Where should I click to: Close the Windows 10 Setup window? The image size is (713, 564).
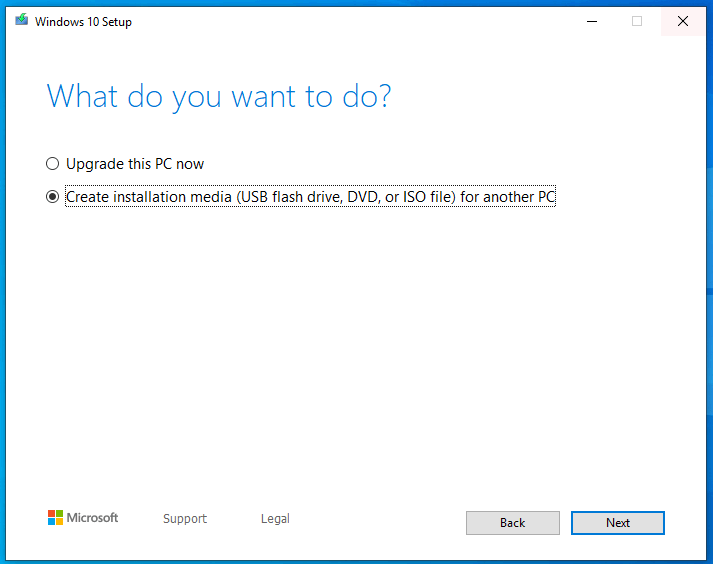(683, 21)
